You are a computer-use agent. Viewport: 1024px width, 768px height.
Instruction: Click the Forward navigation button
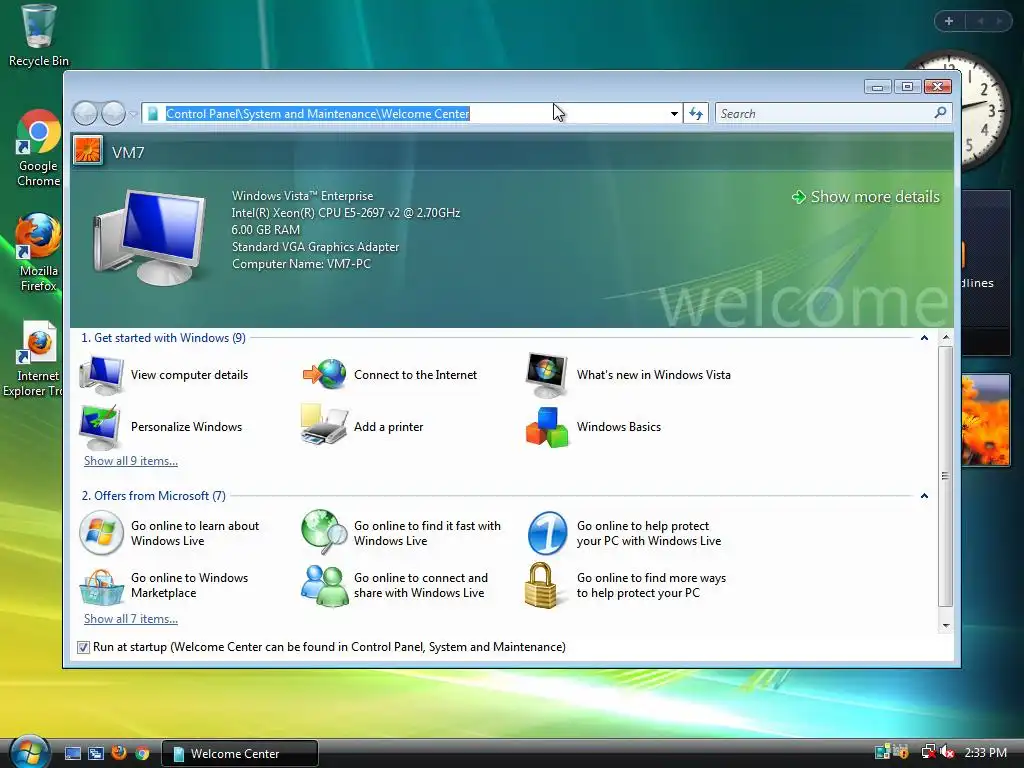coord(113,114)
